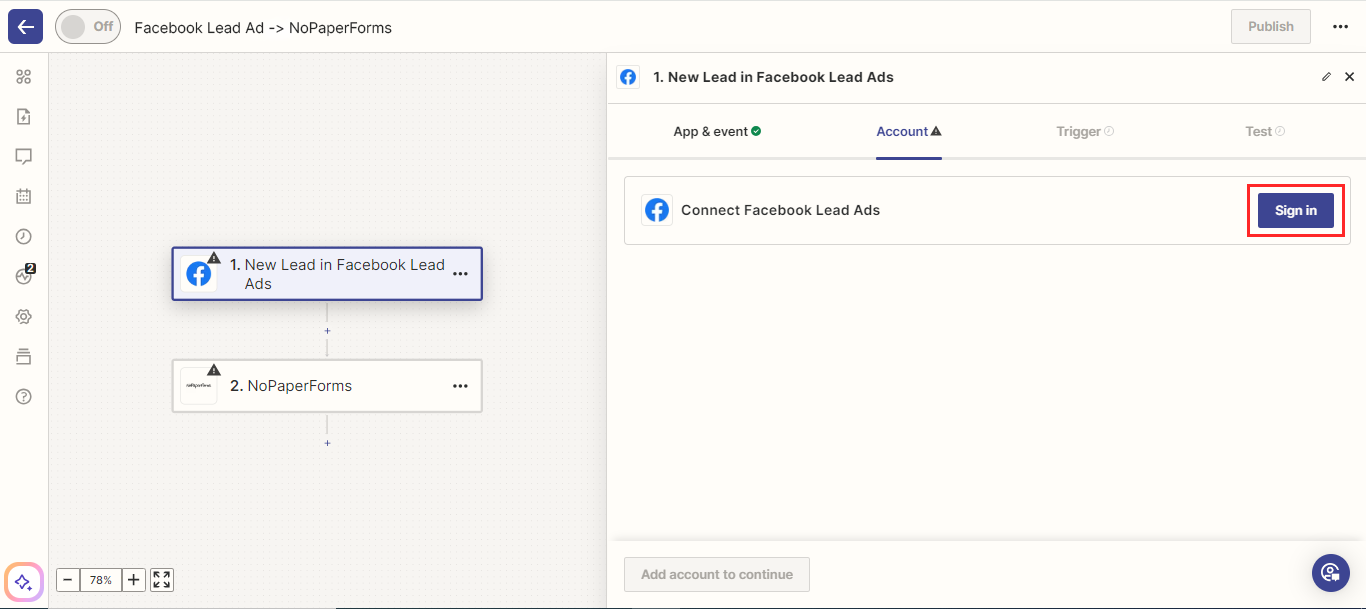Screen dimensions: 1366x609
Task: Click the Add account to continue button
Action: click(x=717, y=574)
